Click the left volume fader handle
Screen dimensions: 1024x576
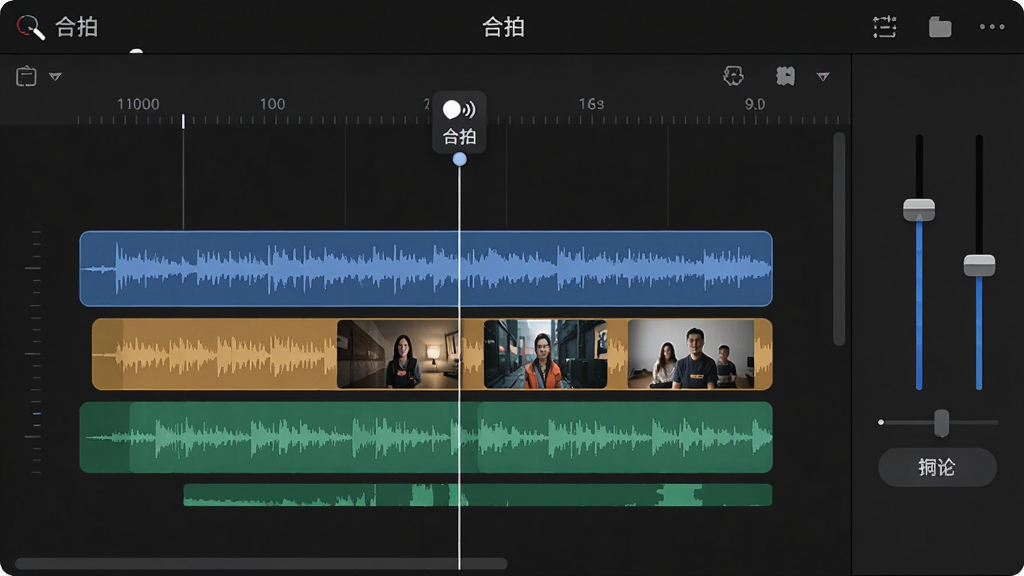[x=919, y=210]
